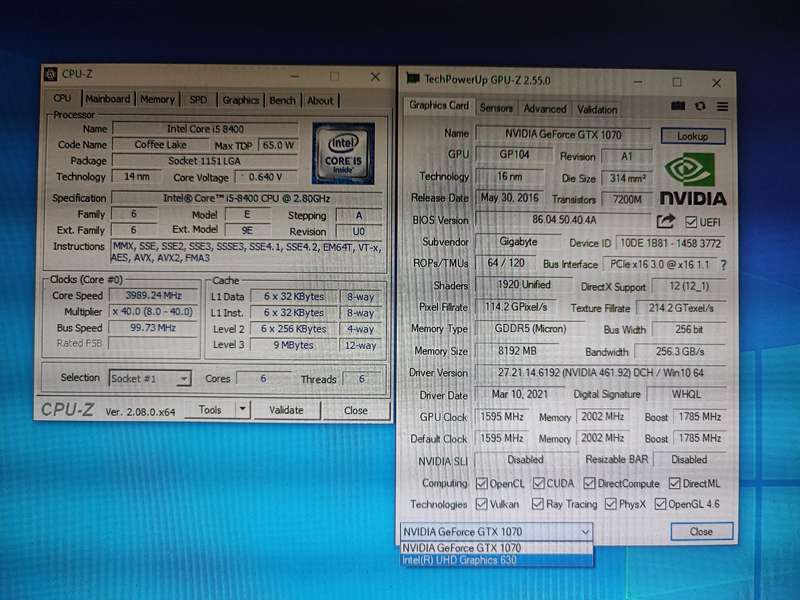Viewport: 800px width, 600px height.
Task: Open the Advanced tab in GPU-Z
Action: pyautogui.click(x=545, y=109)
